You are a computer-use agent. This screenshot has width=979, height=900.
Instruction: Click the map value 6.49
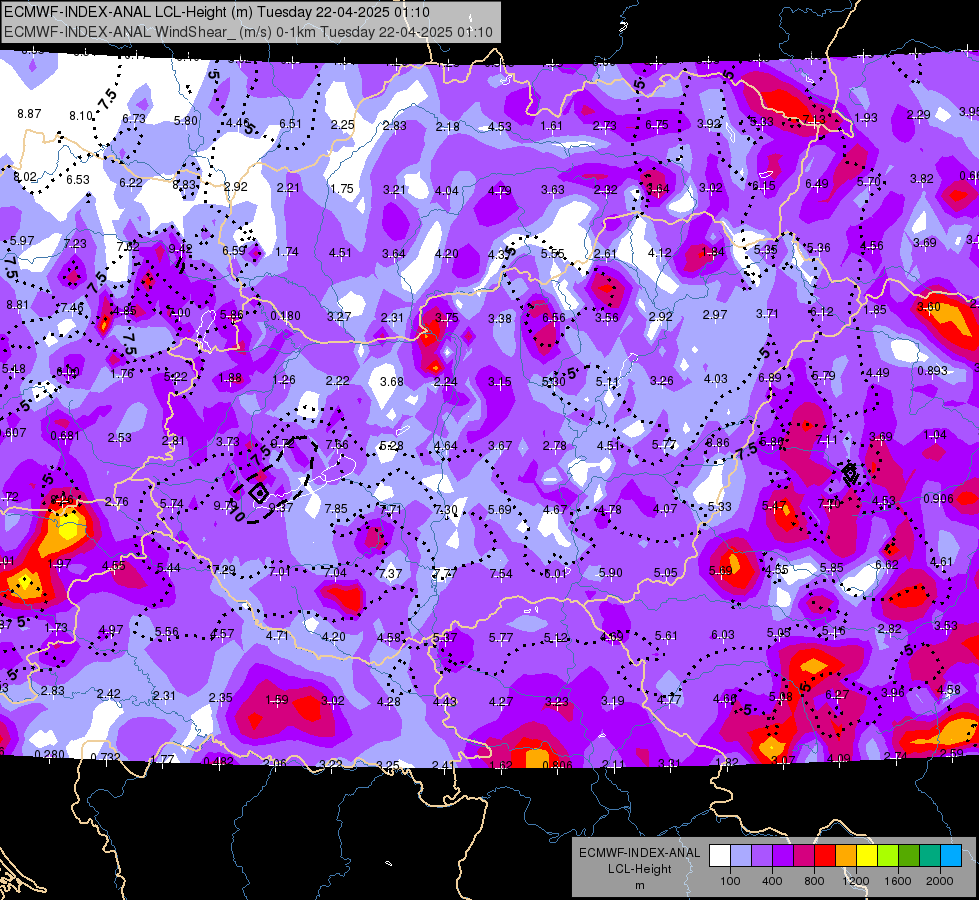pyautogui.click(x=817, y=184)
